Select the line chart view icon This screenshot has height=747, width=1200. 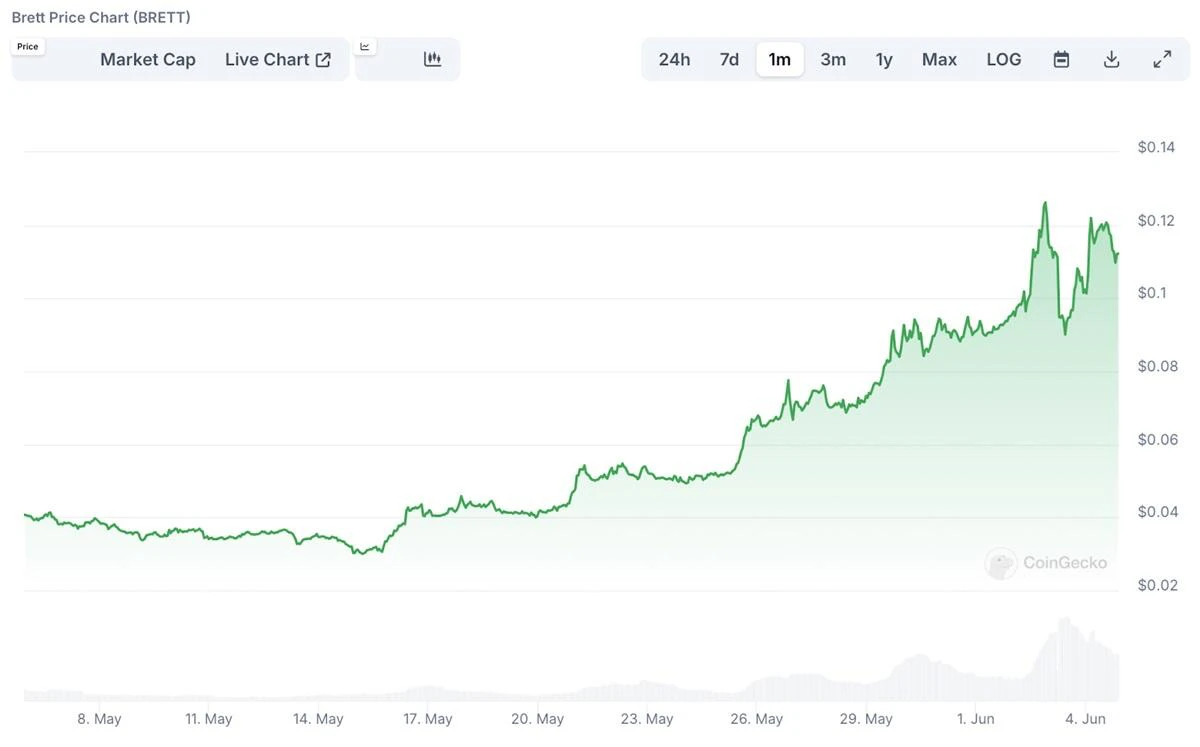(365, 47)
